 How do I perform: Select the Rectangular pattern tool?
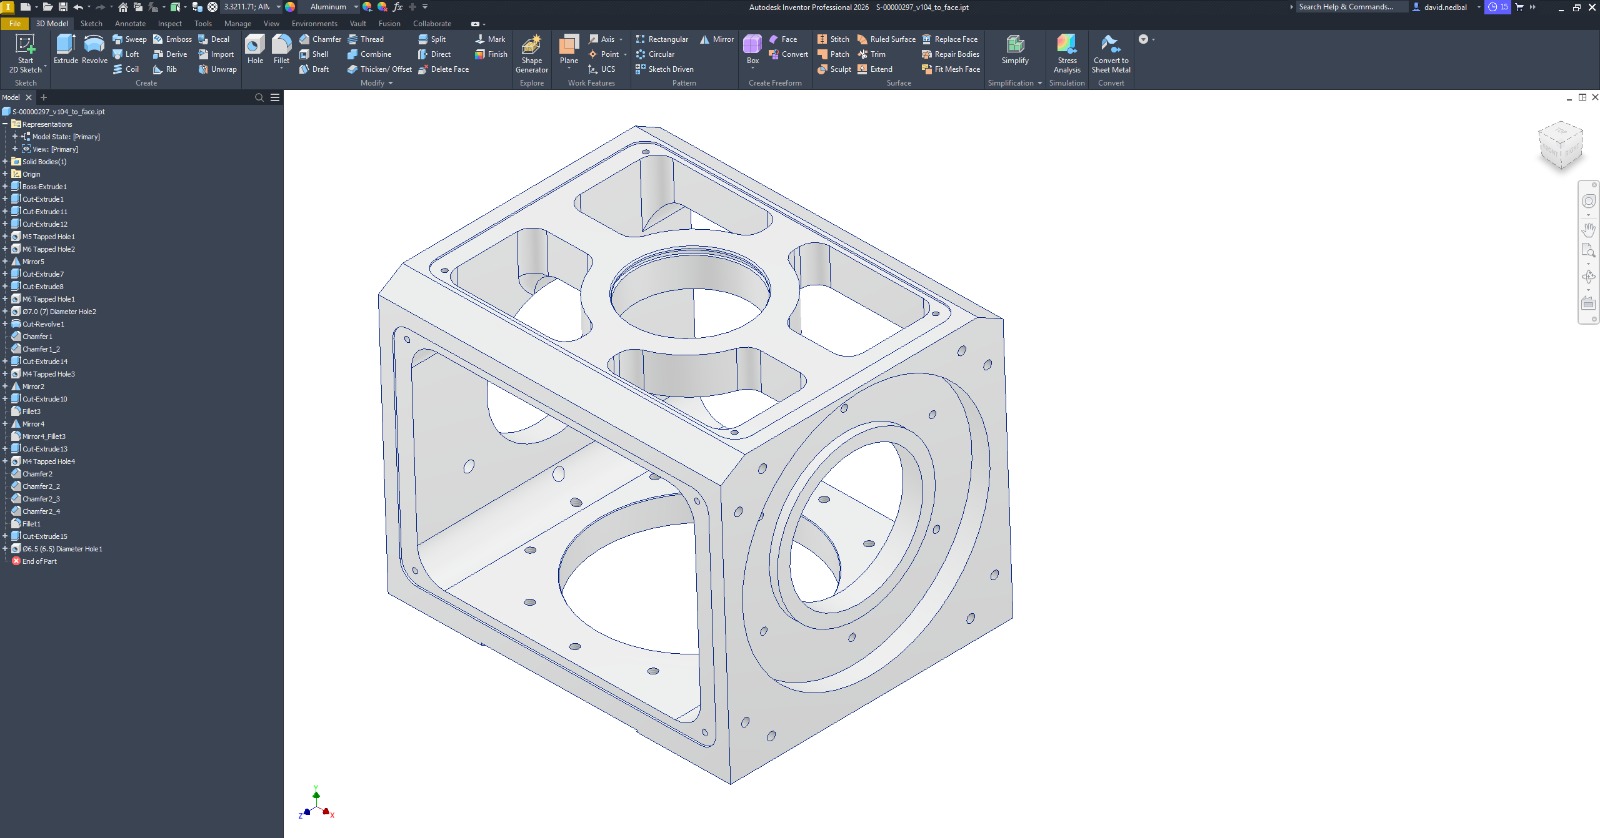point(661,39)
